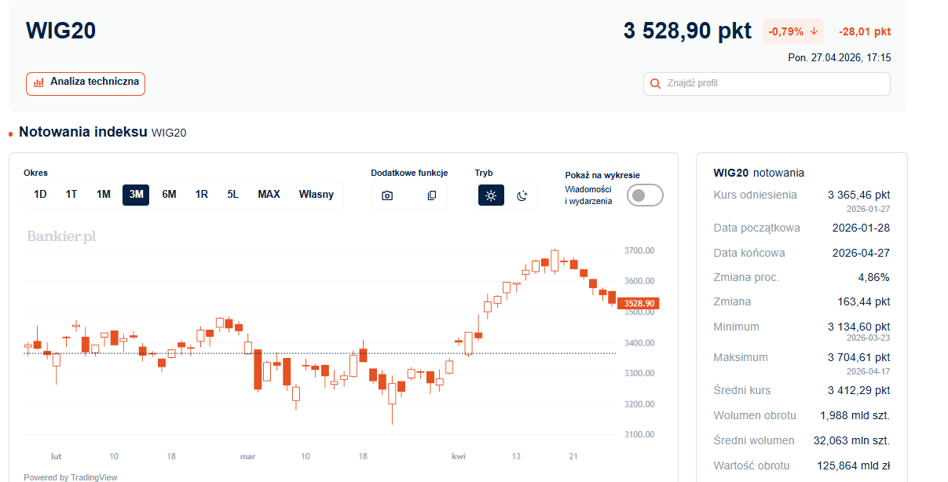Click the 3700.00 axis label
948x482 pixels.
pos(639,250)
